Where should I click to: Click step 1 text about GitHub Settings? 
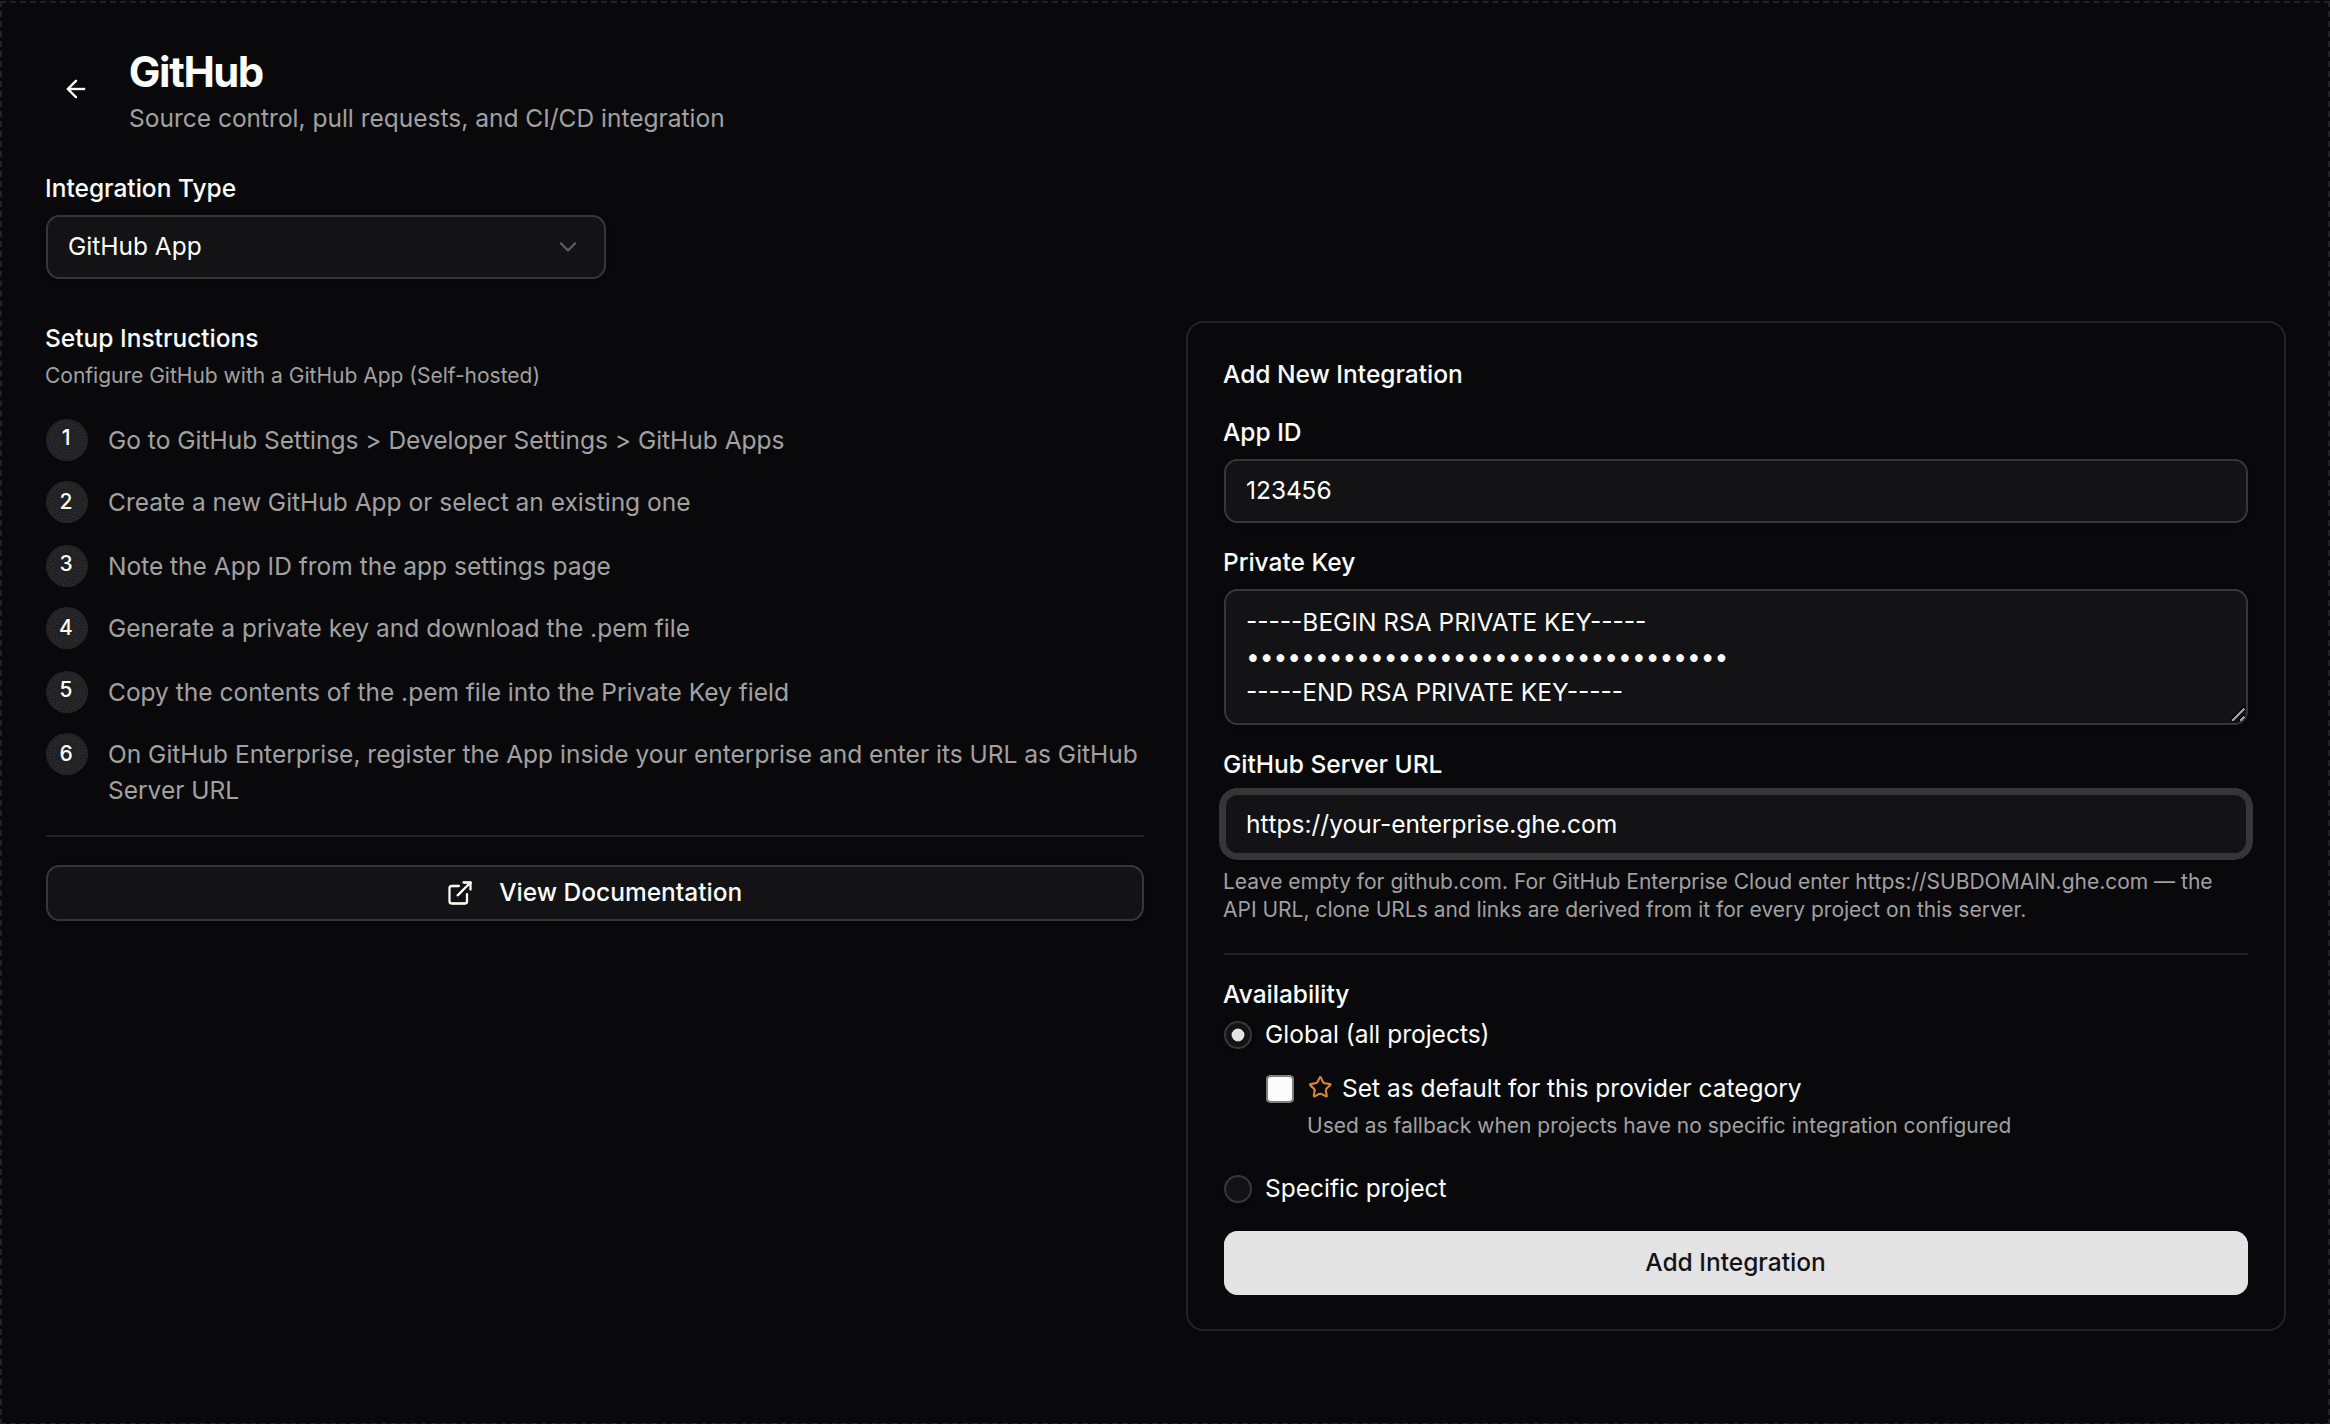446,441
